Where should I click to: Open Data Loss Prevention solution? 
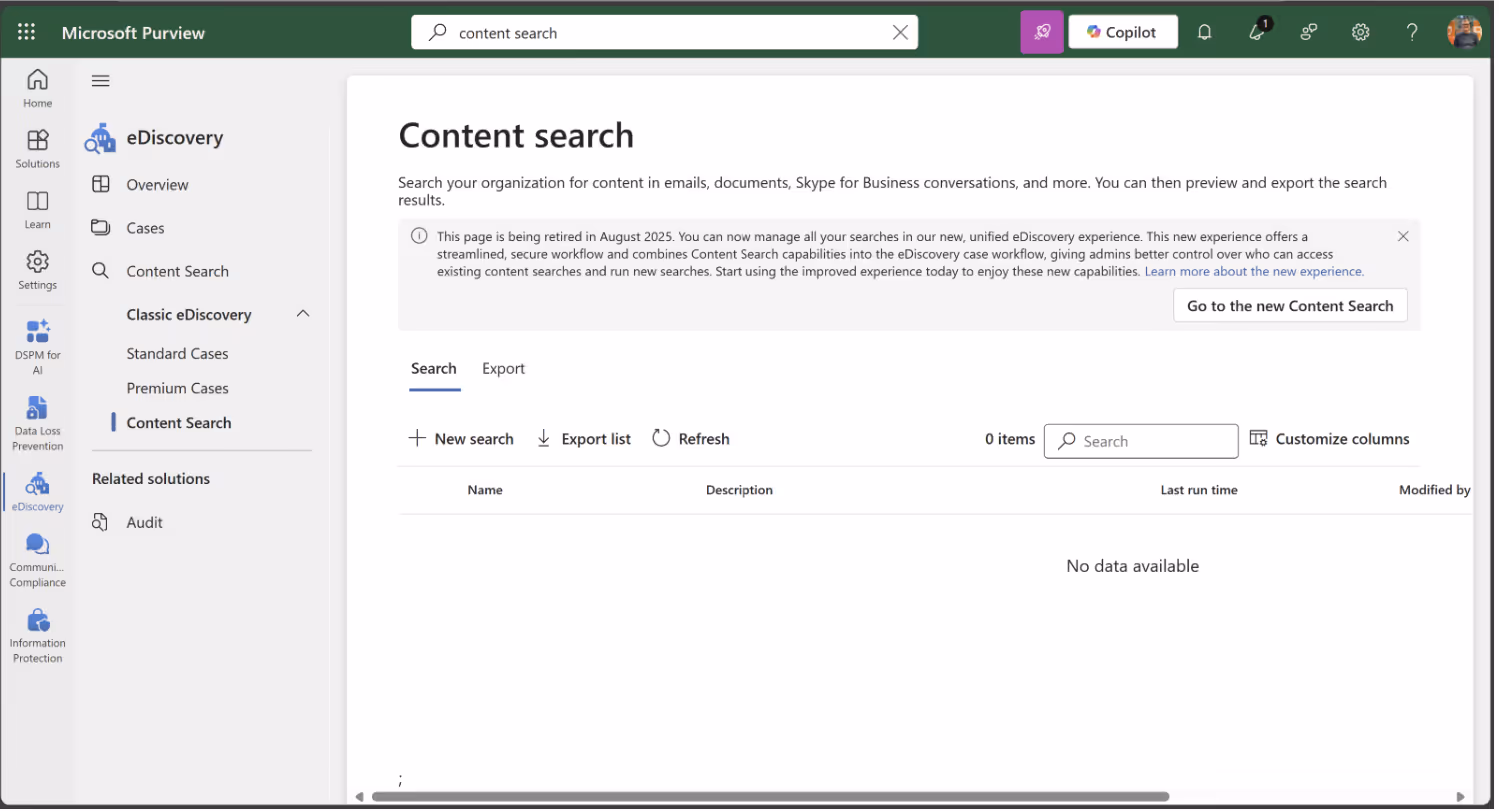click(x=37, y=423)
